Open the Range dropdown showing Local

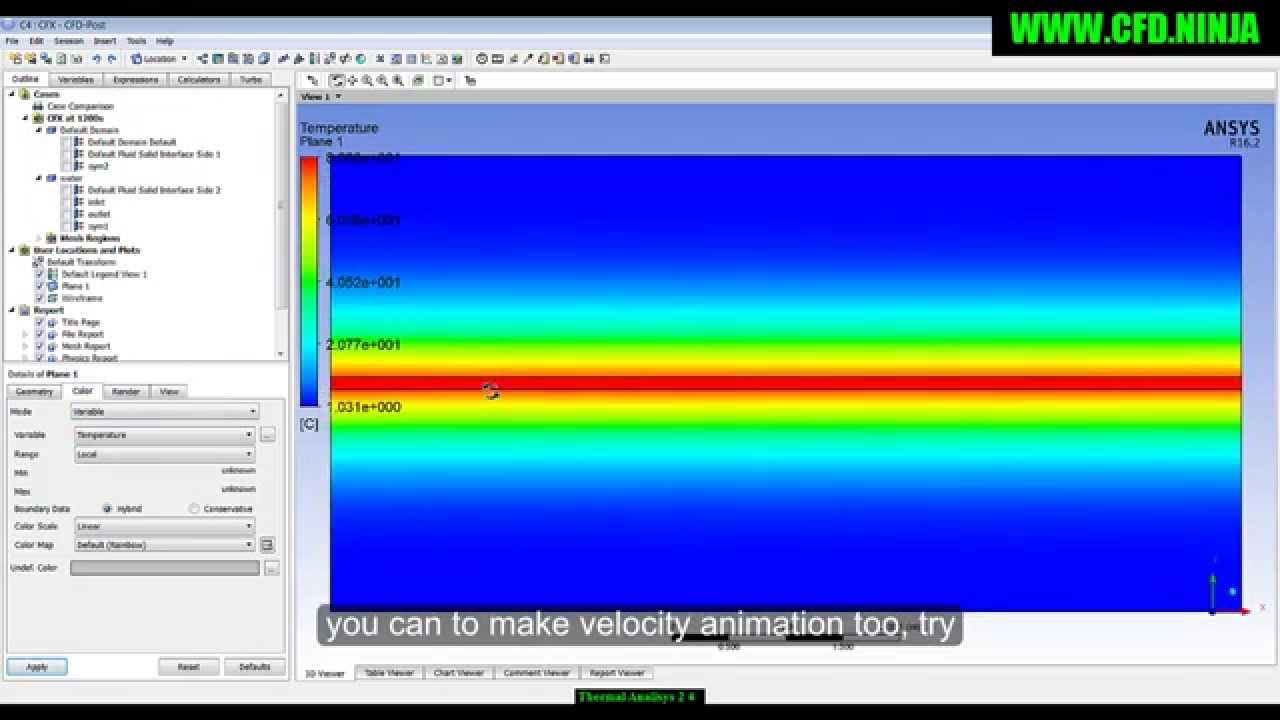[165, 454]
